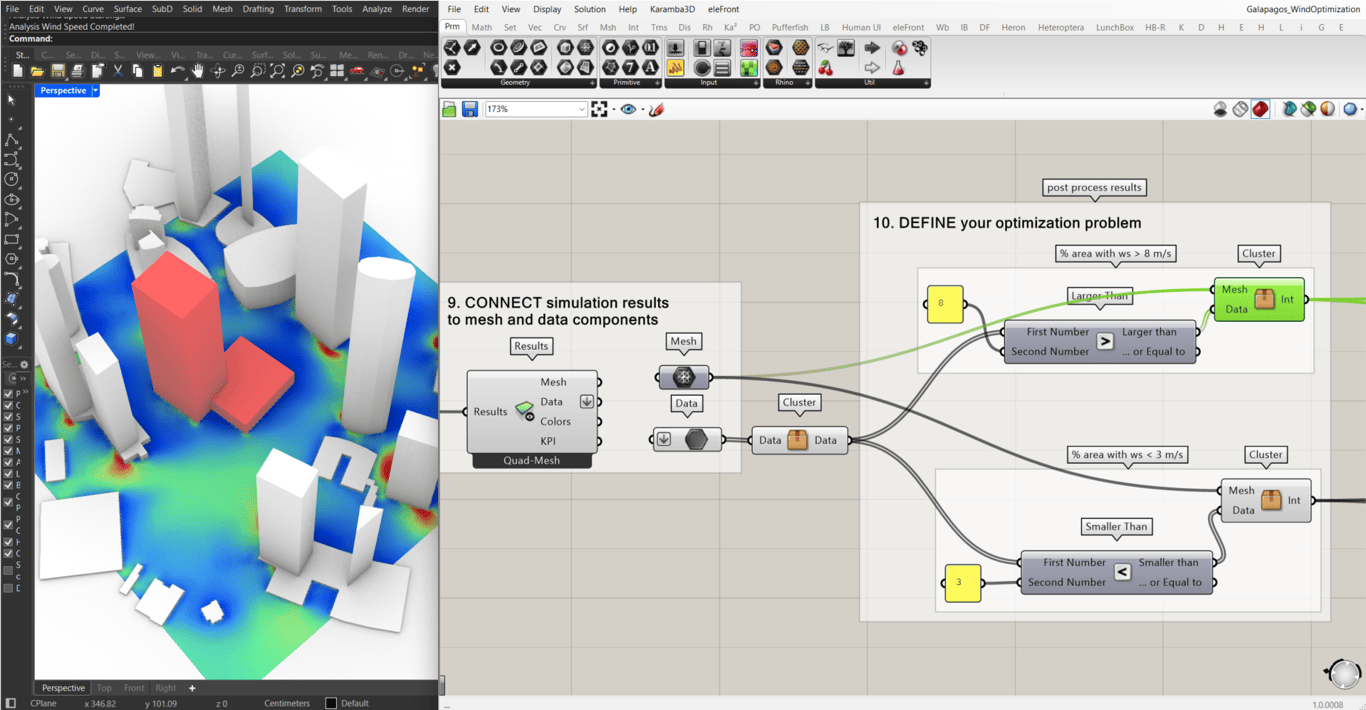Click the letter A text icon in Primitive panel

pos(650,67)
